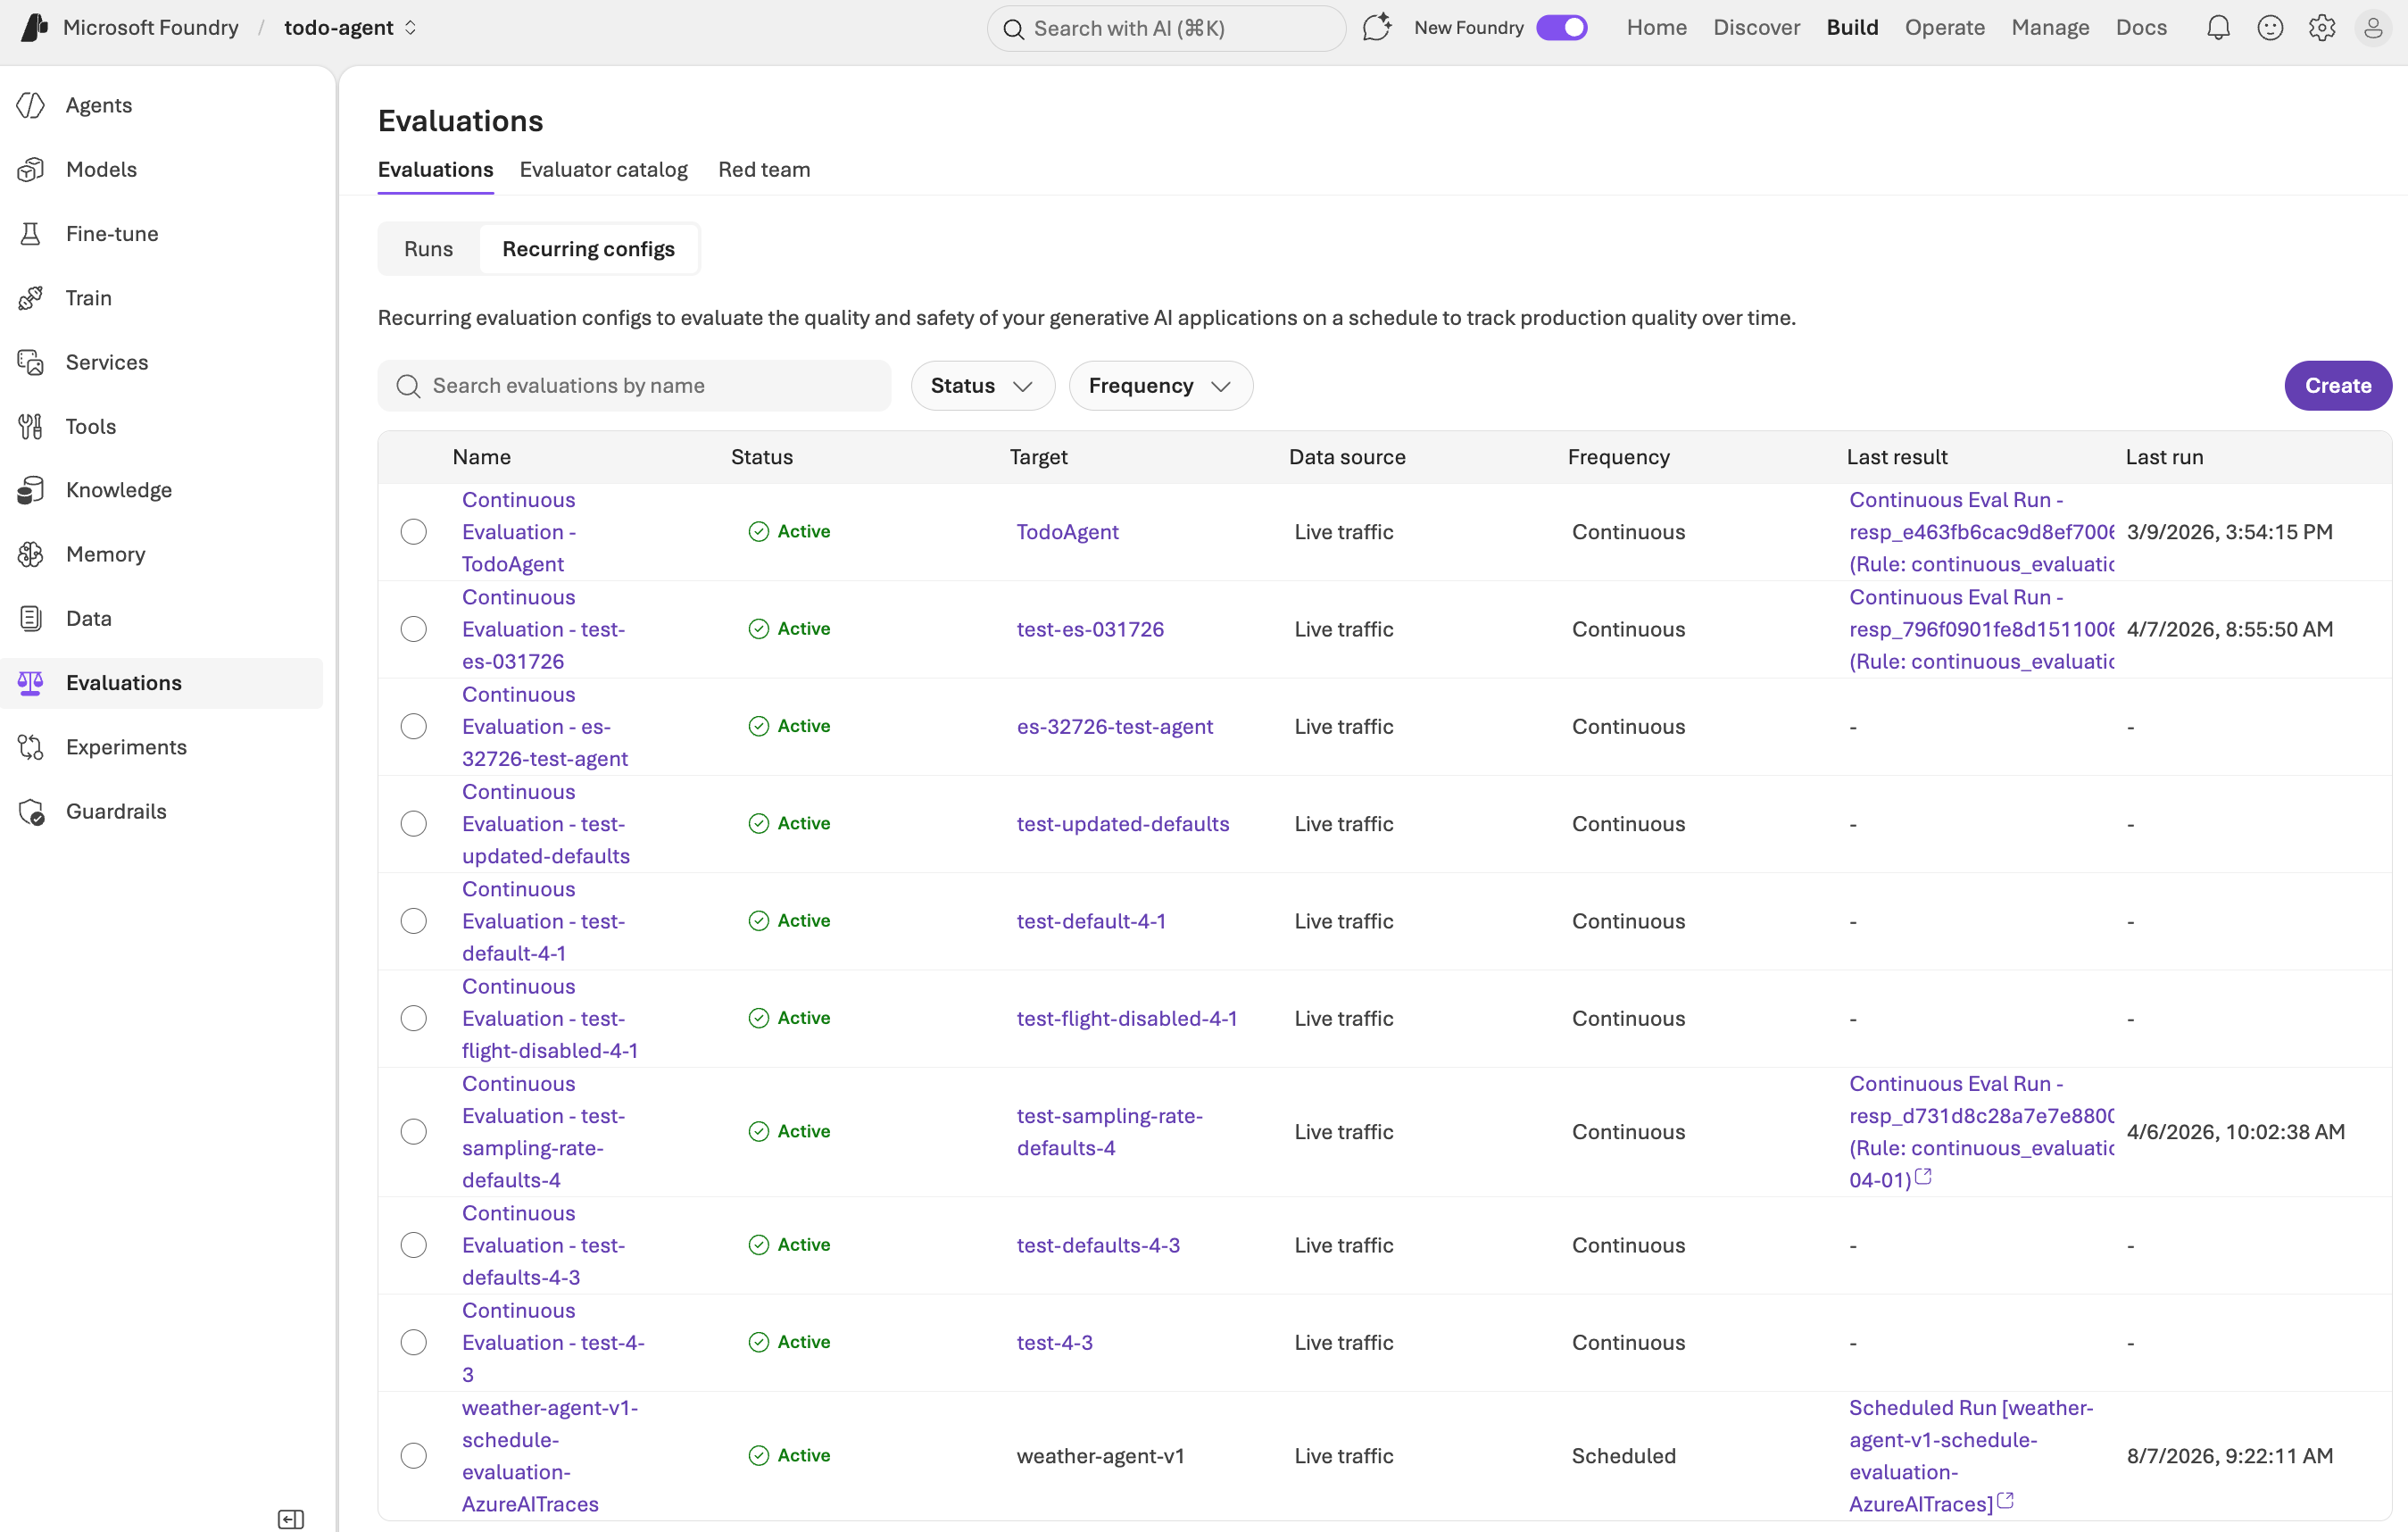Open the Services sidebar icon
The image size is (2408, 1532).
[31, 362]
